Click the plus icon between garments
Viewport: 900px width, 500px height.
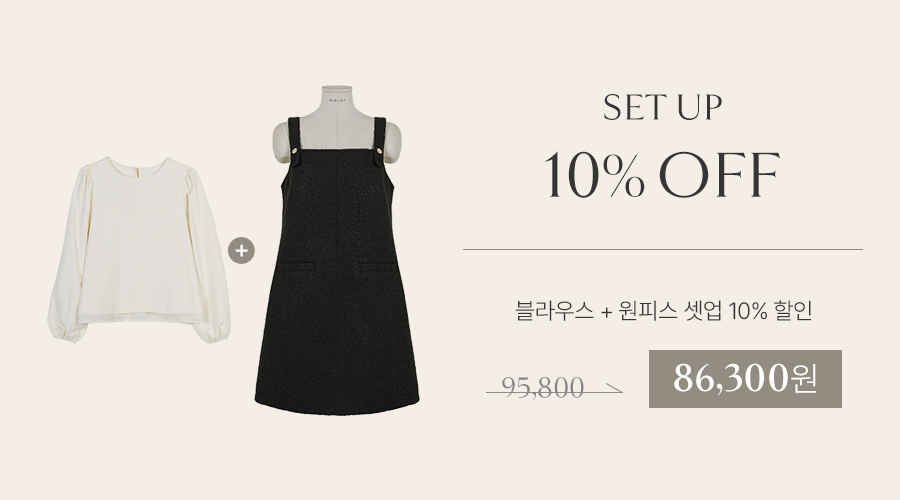241,251
